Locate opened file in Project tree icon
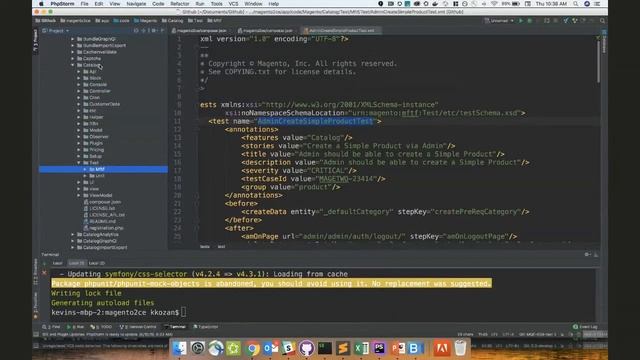 [x=136, y=31]
